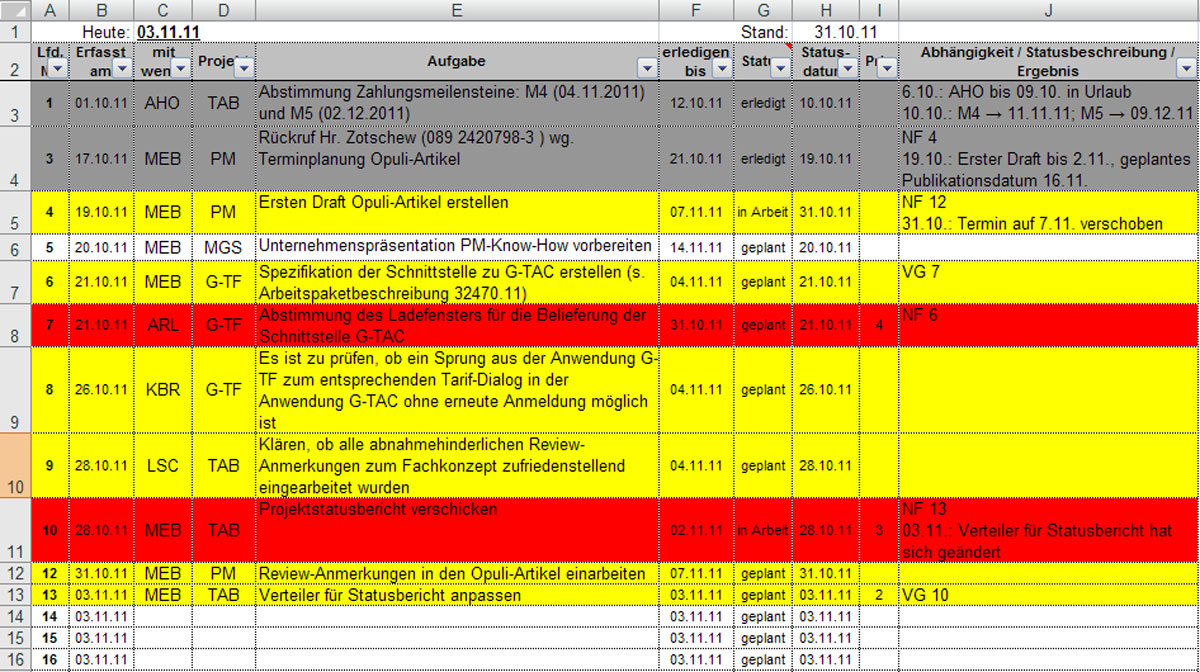Select the 'Projektstatusbericht verschicken' task cell
The height and width of the screenshot is (672, 1200).
(x=456, y=530)
